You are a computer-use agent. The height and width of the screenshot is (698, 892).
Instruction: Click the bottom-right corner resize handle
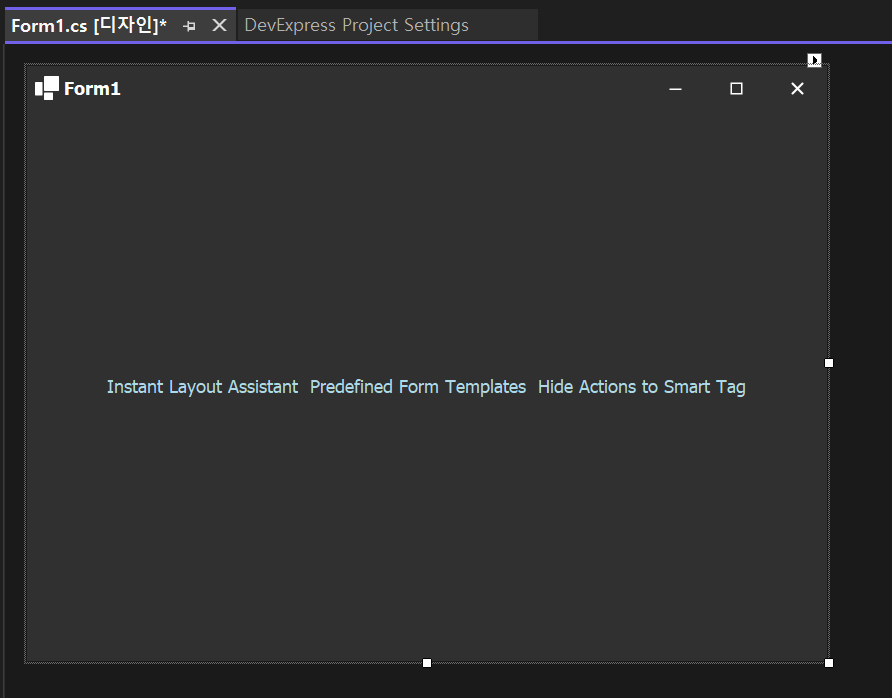point(829,663)
